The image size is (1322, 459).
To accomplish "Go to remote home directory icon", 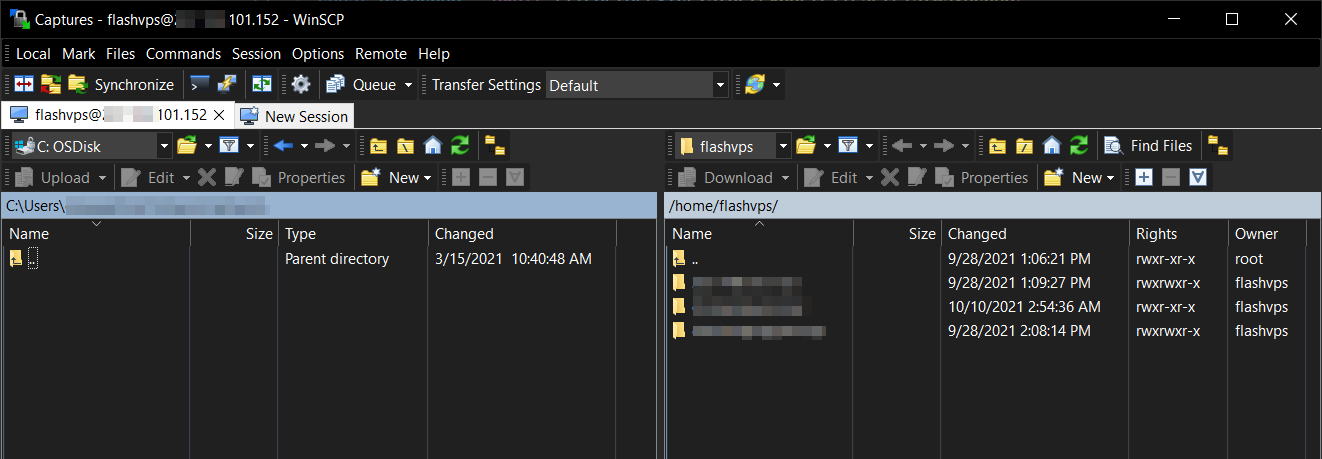I will click(x=1051, y=146).
